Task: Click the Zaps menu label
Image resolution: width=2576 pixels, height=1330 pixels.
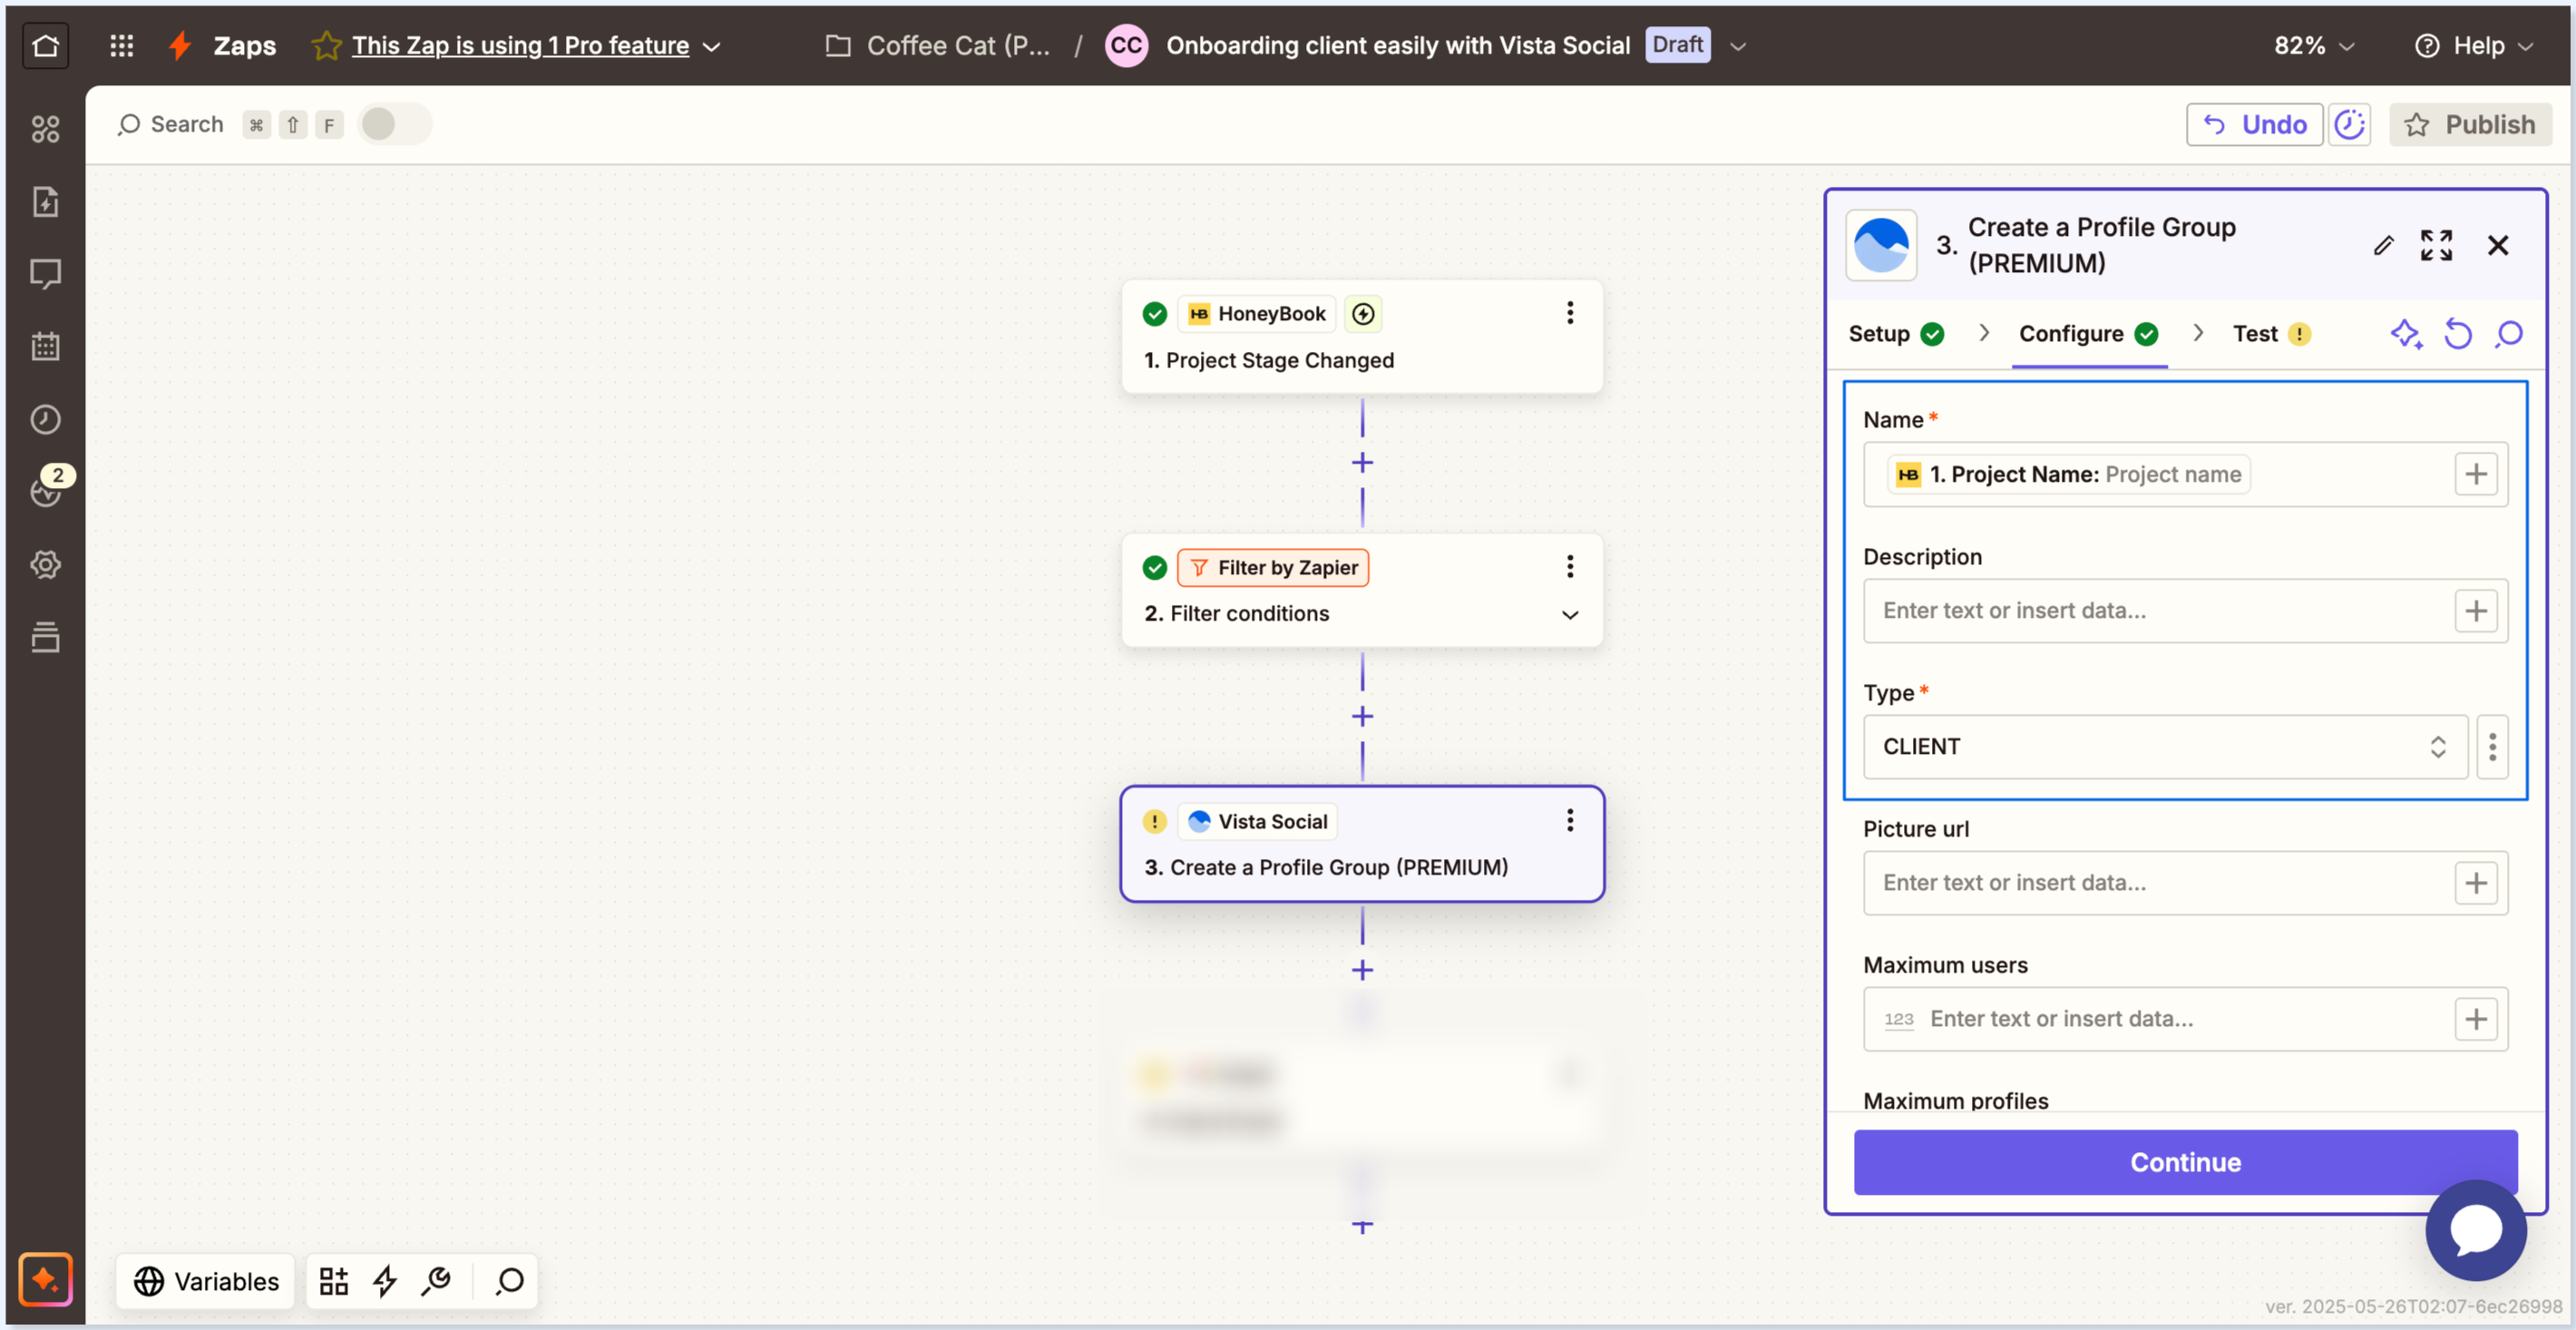Action: coord(244,46)
